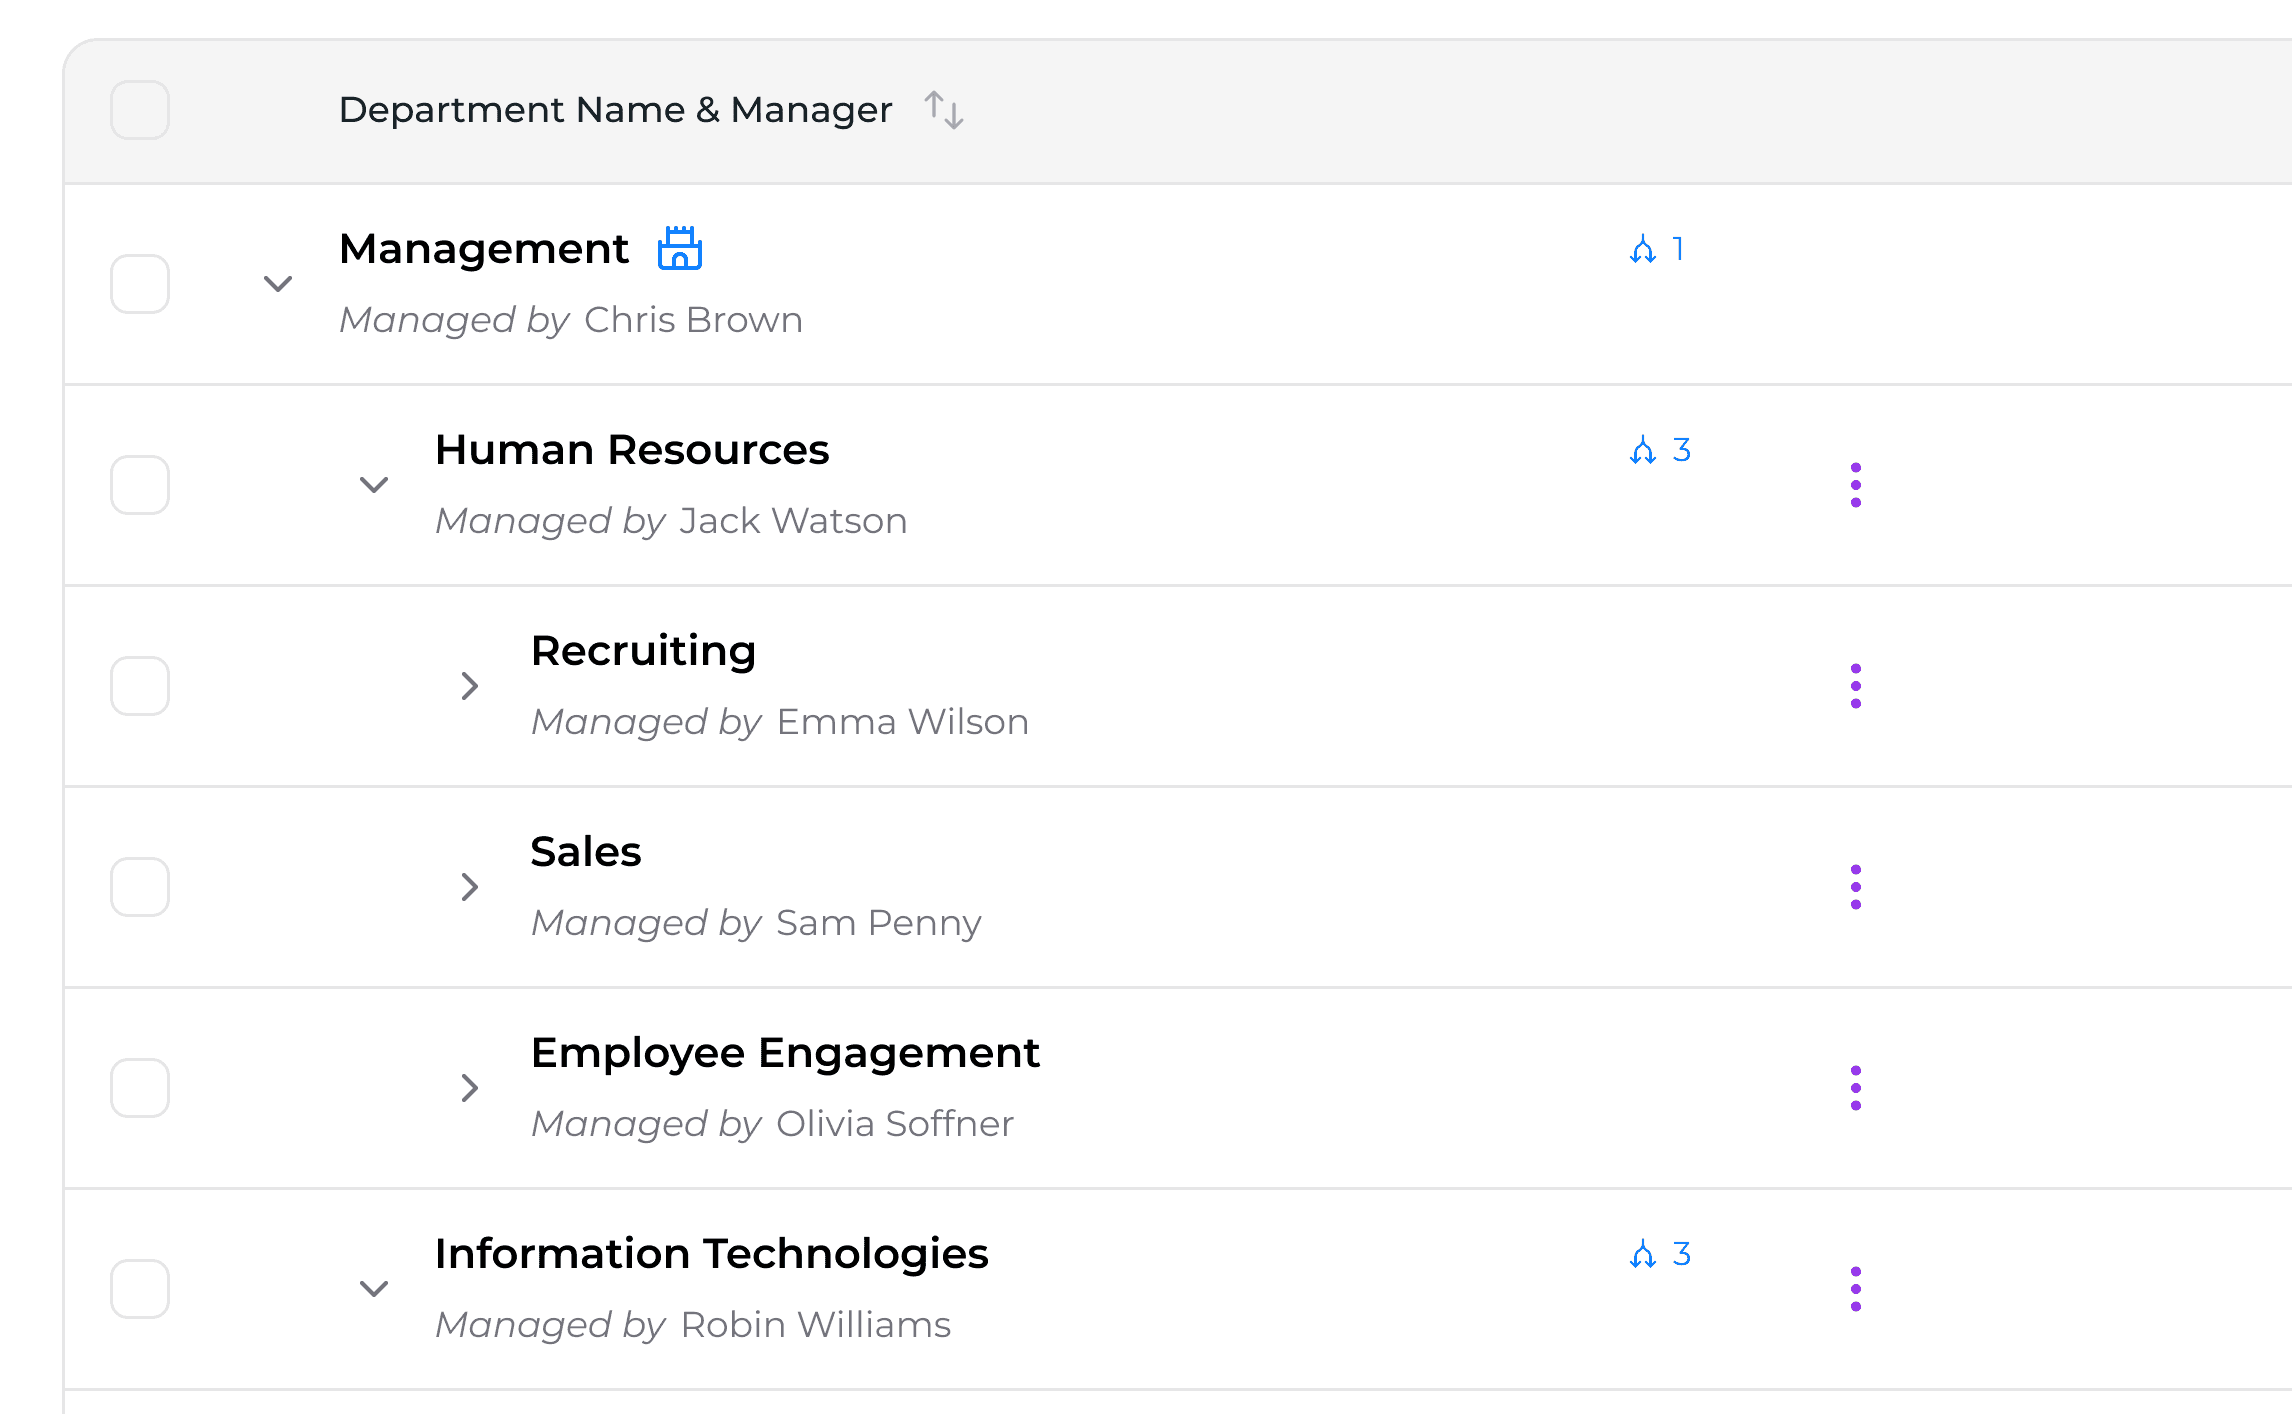Collapse the Management department tree
Image resolution: width=2292 pixels, height=1414 pixels.
click(x=277, y=284)
